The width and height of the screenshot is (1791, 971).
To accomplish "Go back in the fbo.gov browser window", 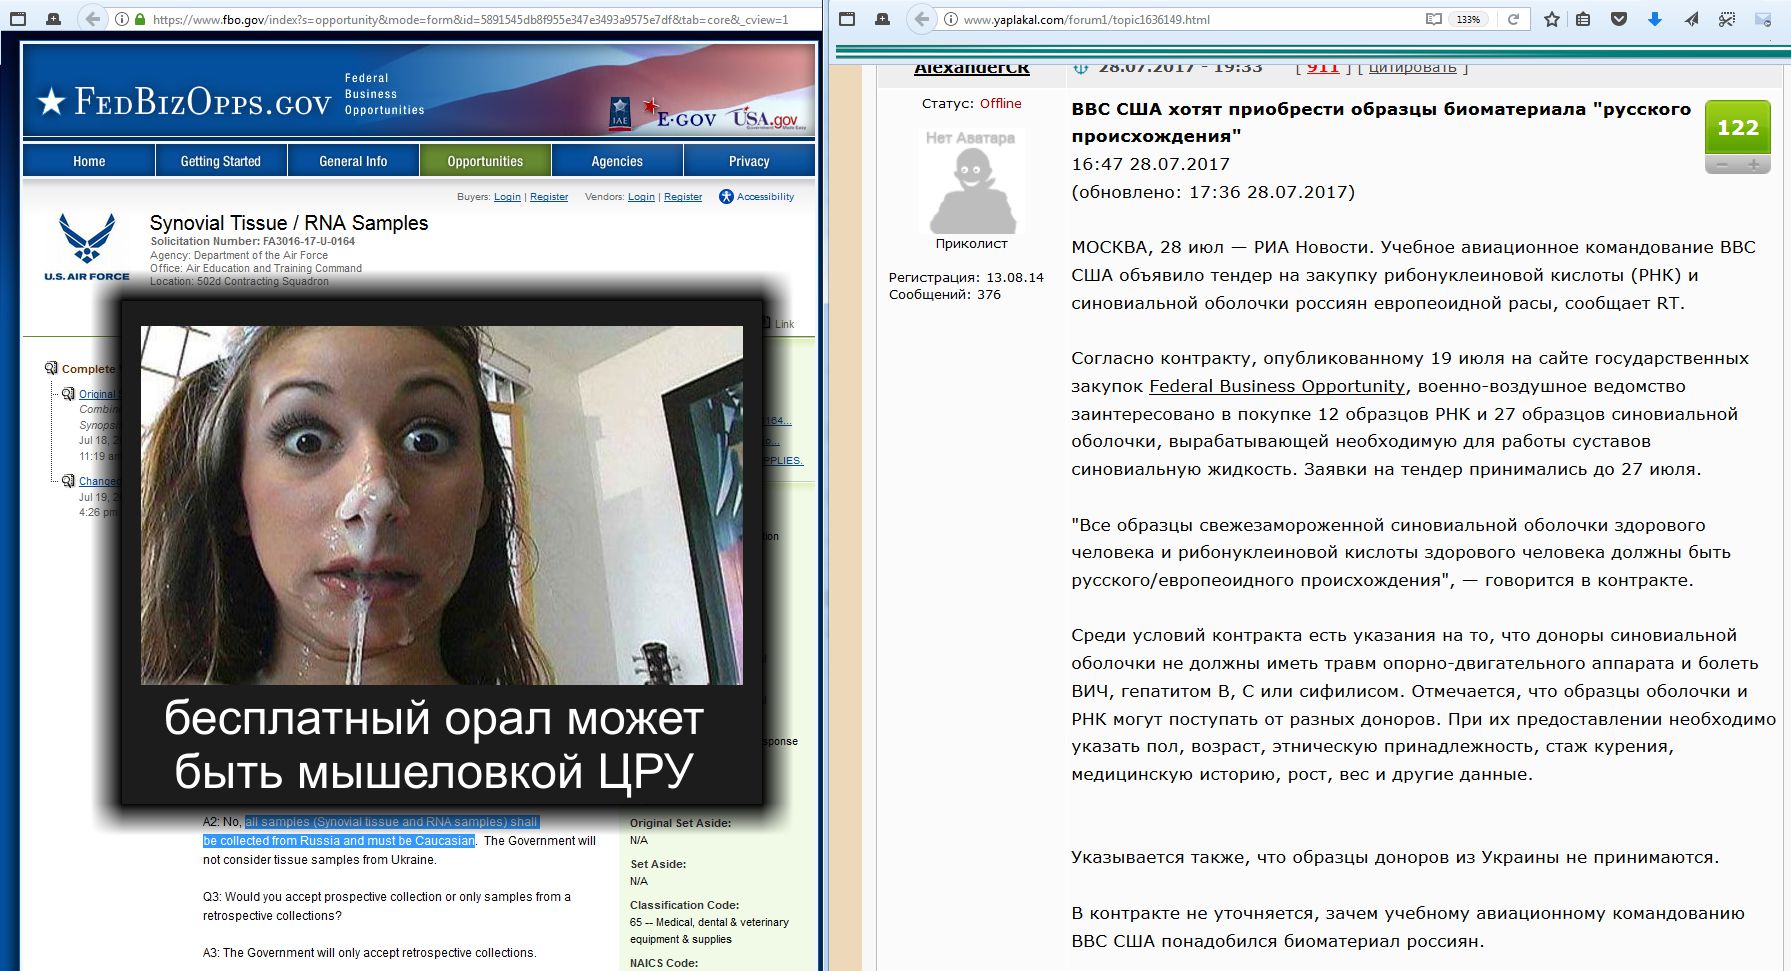I will tap(93, 19).
